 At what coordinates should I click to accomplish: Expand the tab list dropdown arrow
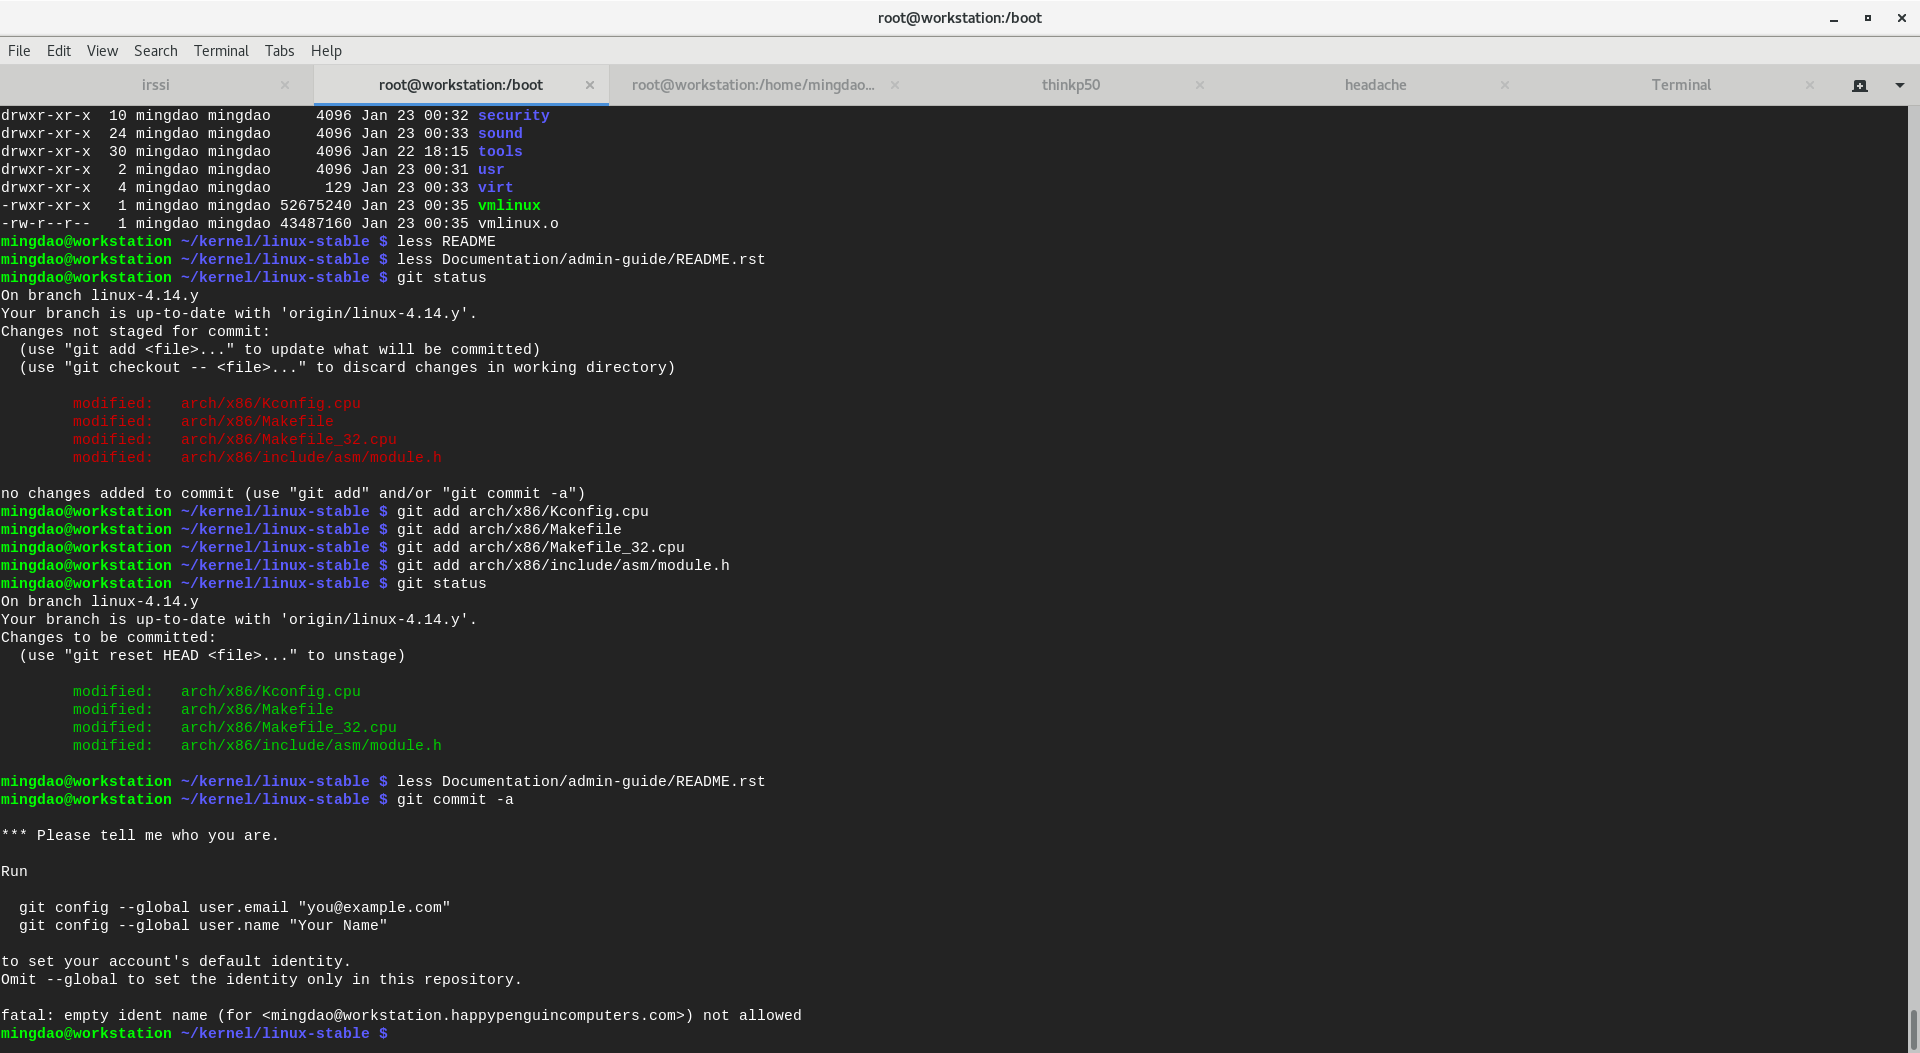coord(1900,85)
